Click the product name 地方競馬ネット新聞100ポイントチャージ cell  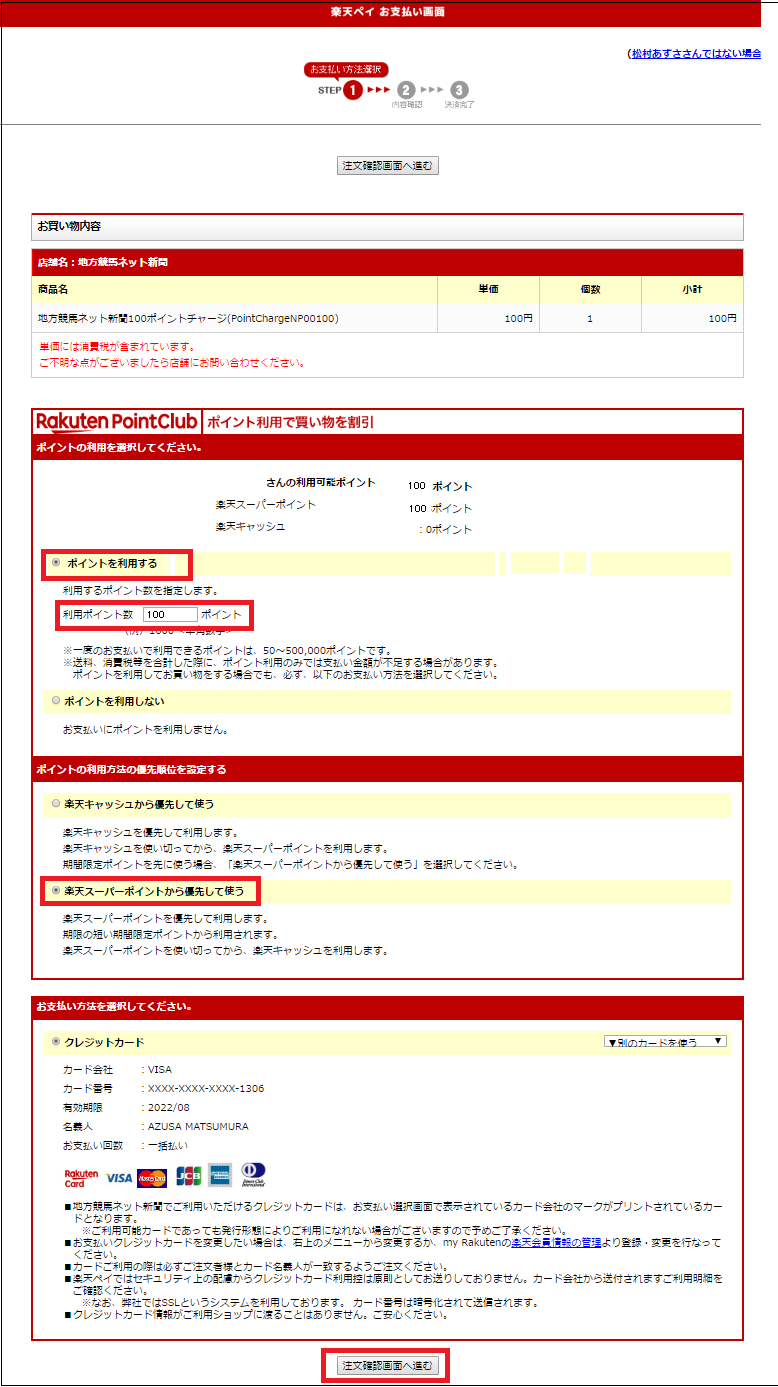tap(235, 318)
